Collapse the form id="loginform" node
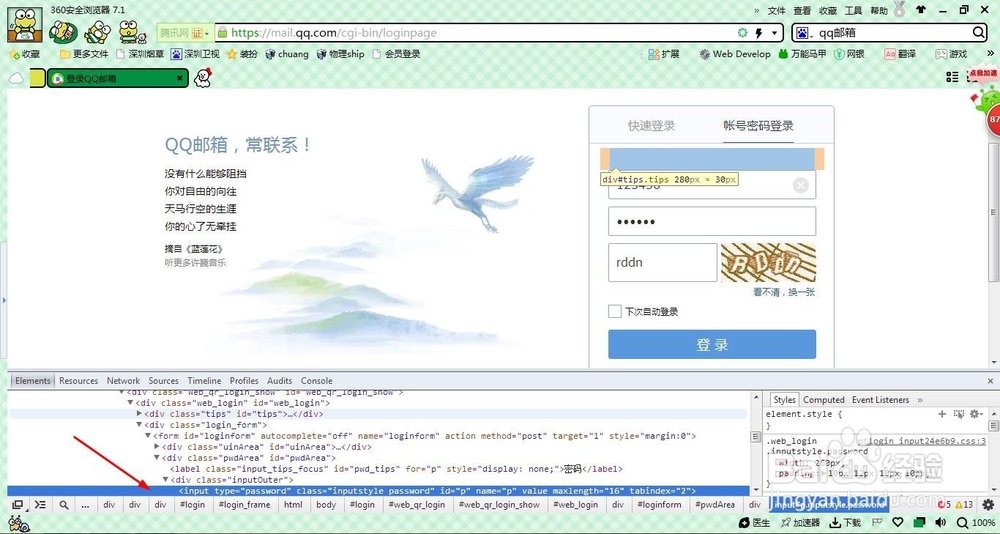1000x534 pixels. (149, 436)
